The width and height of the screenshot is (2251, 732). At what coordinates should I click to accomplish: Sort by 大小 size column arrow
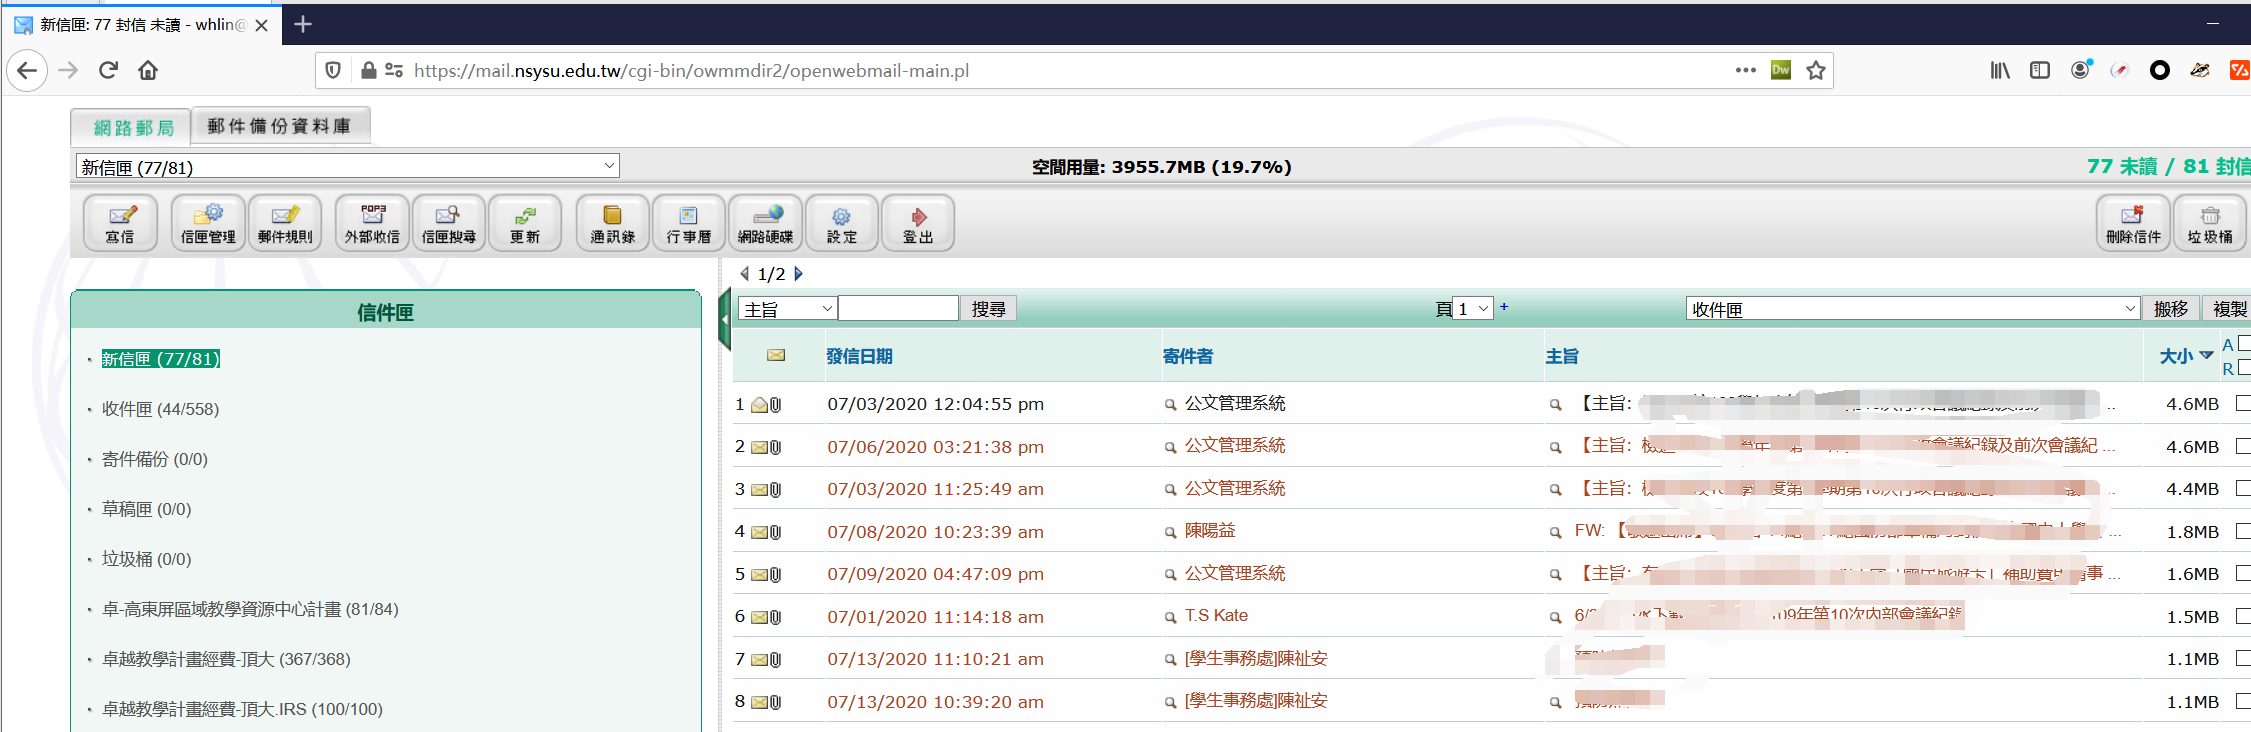click(2207, 356)
